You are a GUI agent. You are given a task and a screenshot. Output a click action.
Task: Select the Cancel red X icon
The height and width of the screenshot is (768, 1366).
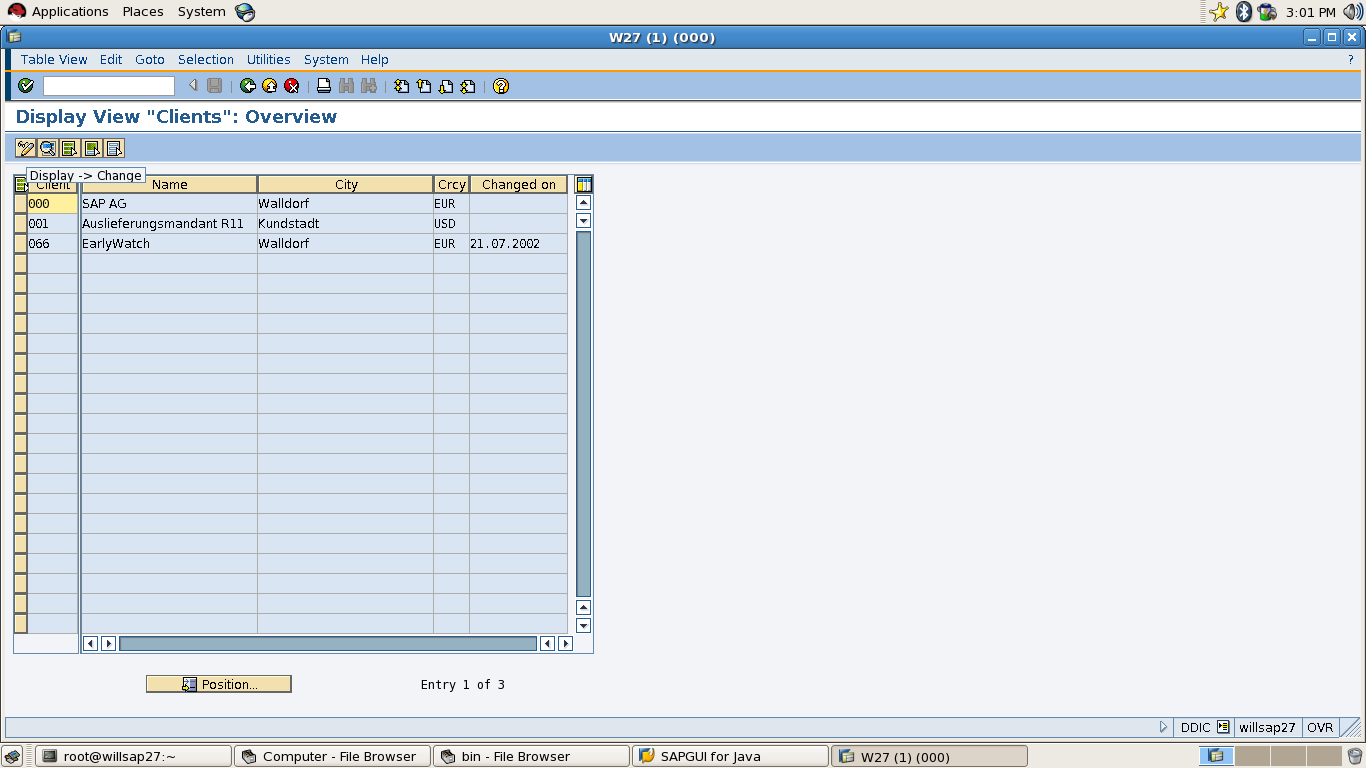point(291,86)
